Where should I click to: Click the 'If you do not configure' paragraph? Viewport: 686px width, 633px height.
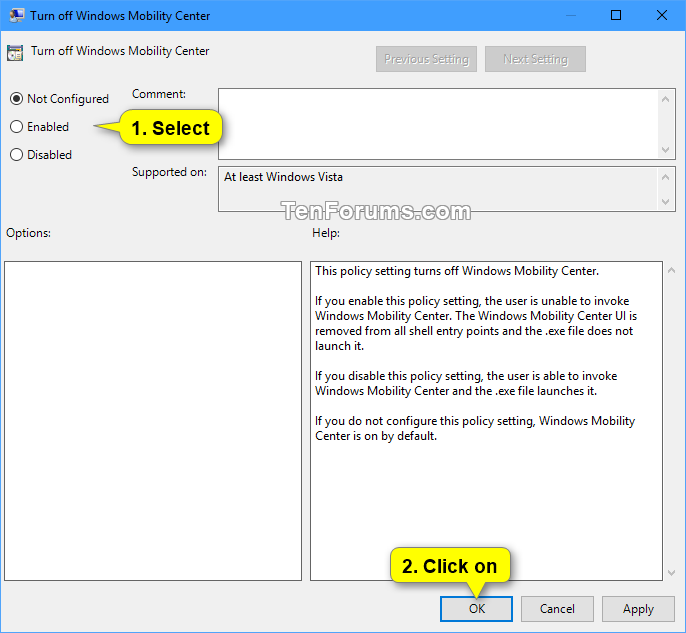point(475,428)
